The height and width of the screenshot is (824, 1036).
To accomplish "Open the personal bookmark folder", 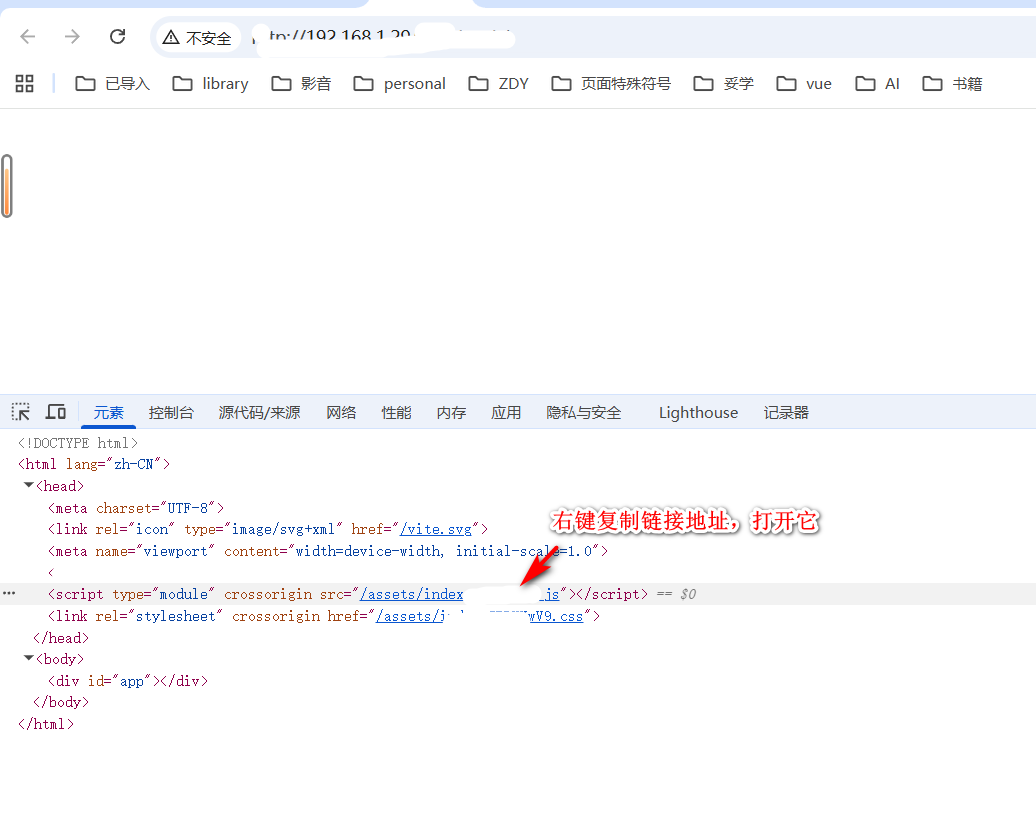I will tap(400, 84).
